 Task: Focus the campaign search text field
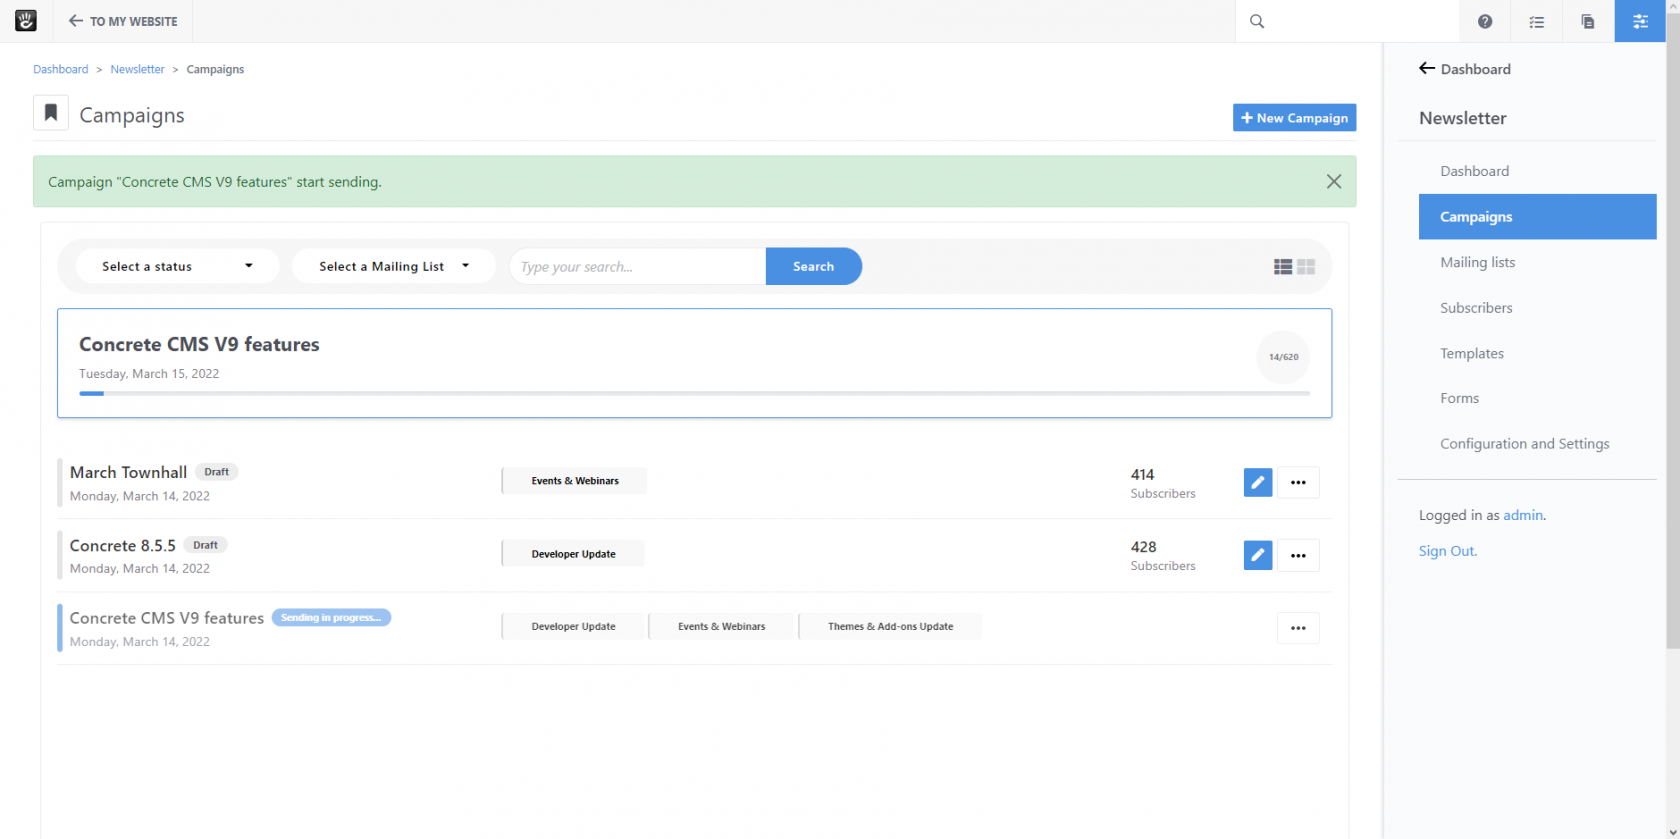[x=638, y=267]
